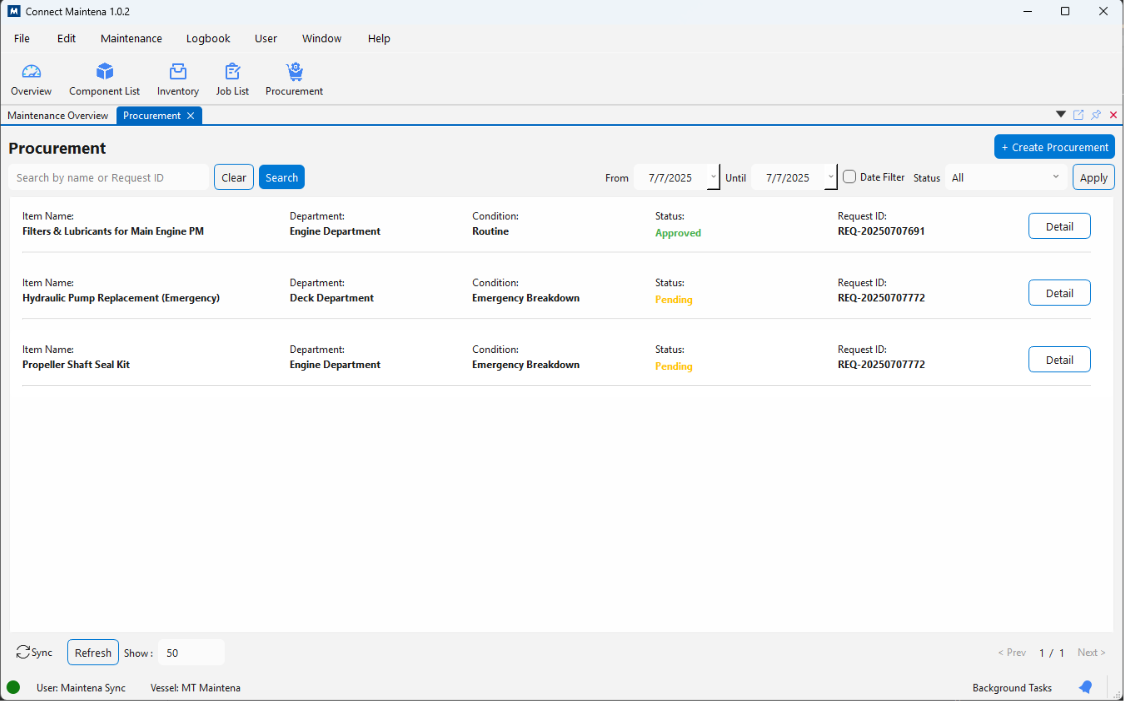Expand the Until date picker
The image size is (1125, 704).
click(x=831, y=177)
